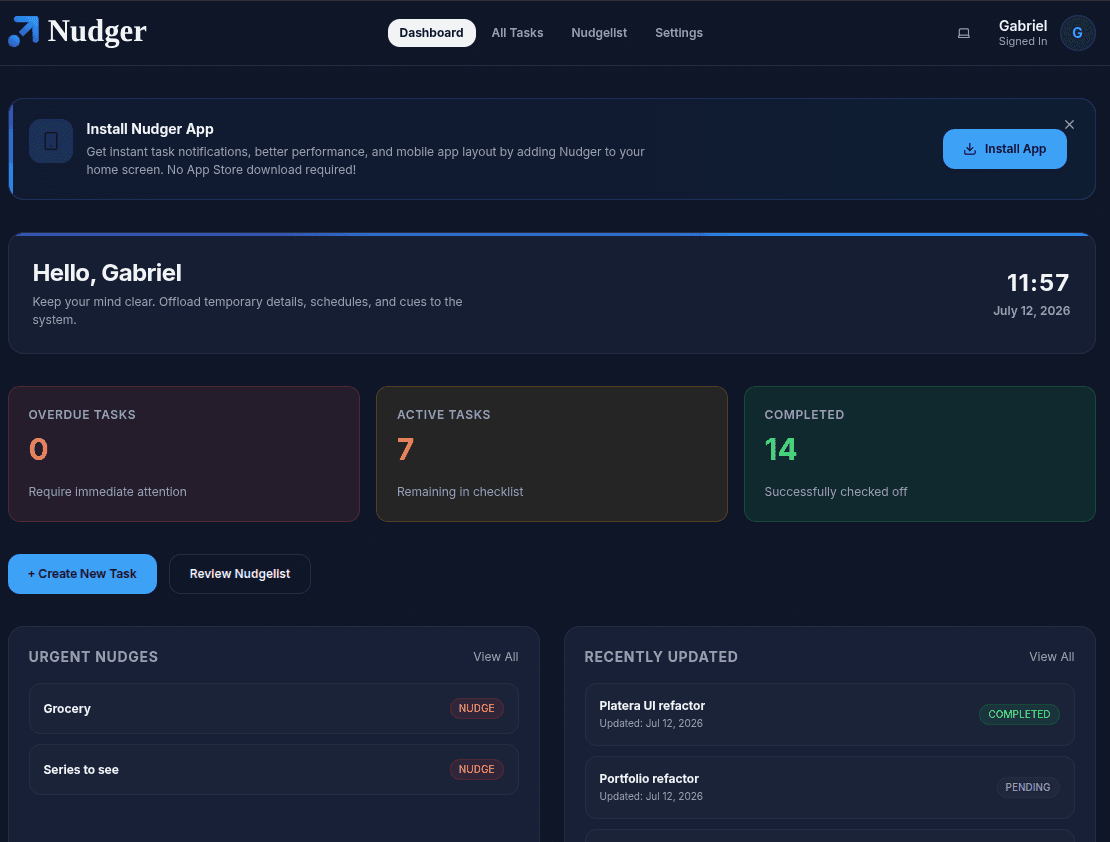This screenshot has width=1110, height=842.
Task: Click the RECENTLY UPDATED heading
Action: click(x=660, y=656)
